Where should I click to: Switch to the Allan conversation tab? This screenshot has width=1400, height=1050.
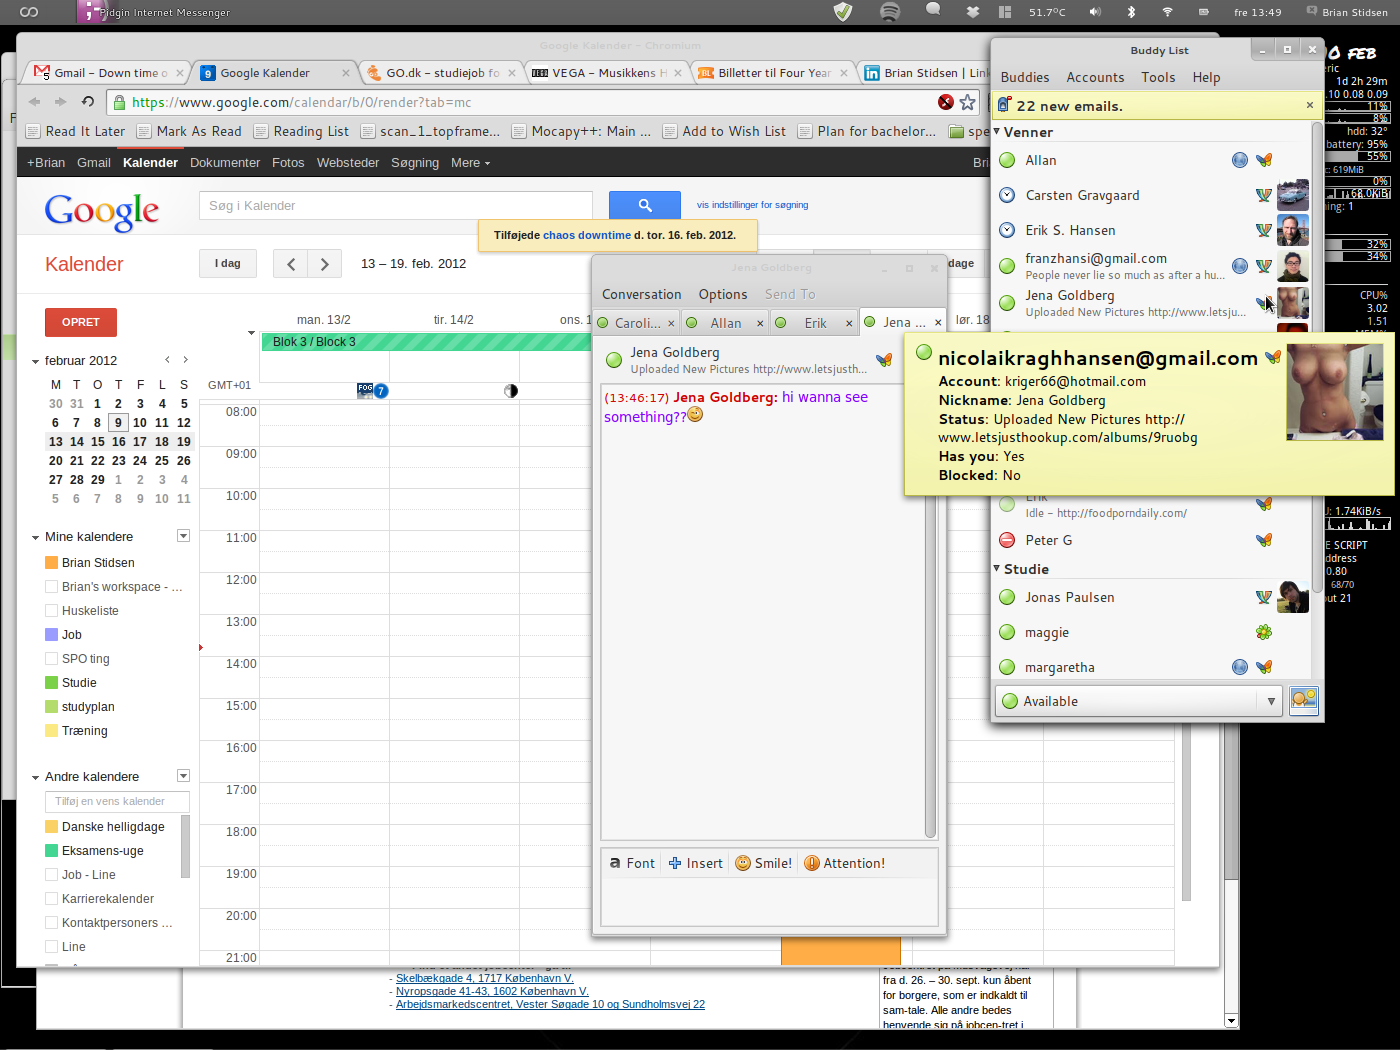coord(725,323)
